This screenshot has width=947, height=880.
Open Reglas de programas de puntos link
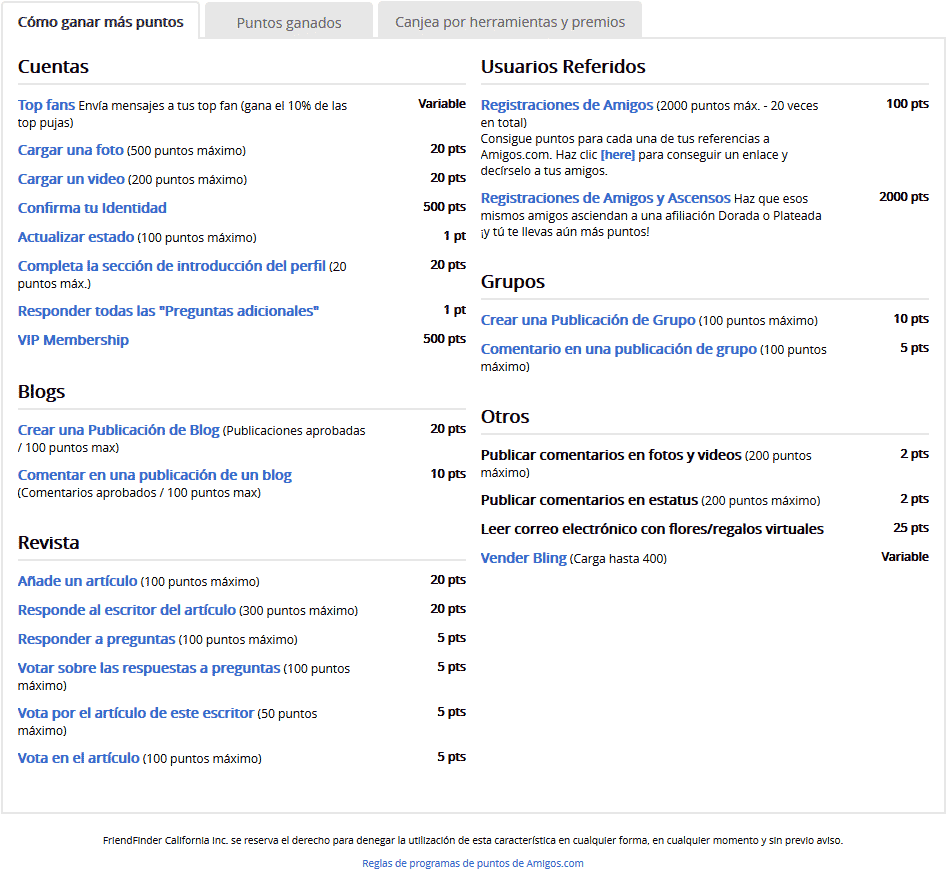point(473,863)
